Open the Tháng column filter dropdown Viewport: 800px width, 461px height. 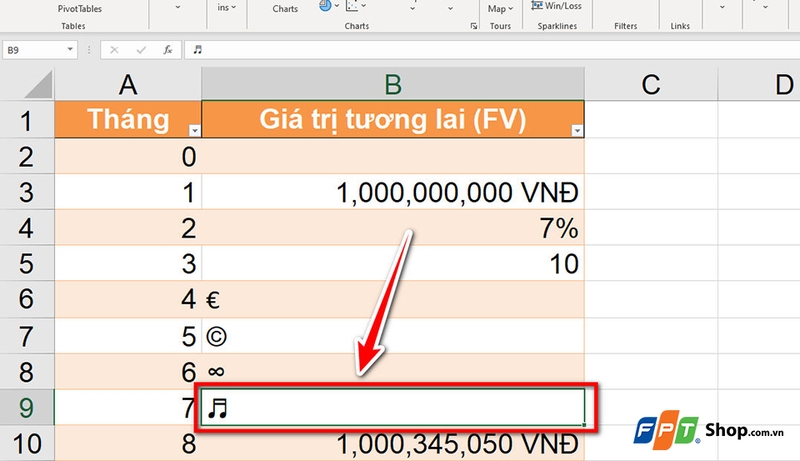[194, 131]
